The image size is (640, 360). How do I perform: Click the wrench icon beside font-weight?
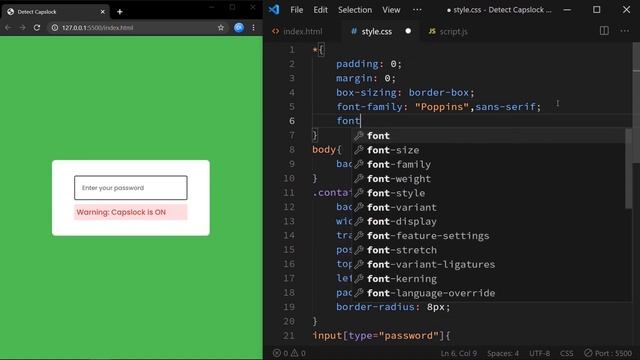click(x=359, y=178)
